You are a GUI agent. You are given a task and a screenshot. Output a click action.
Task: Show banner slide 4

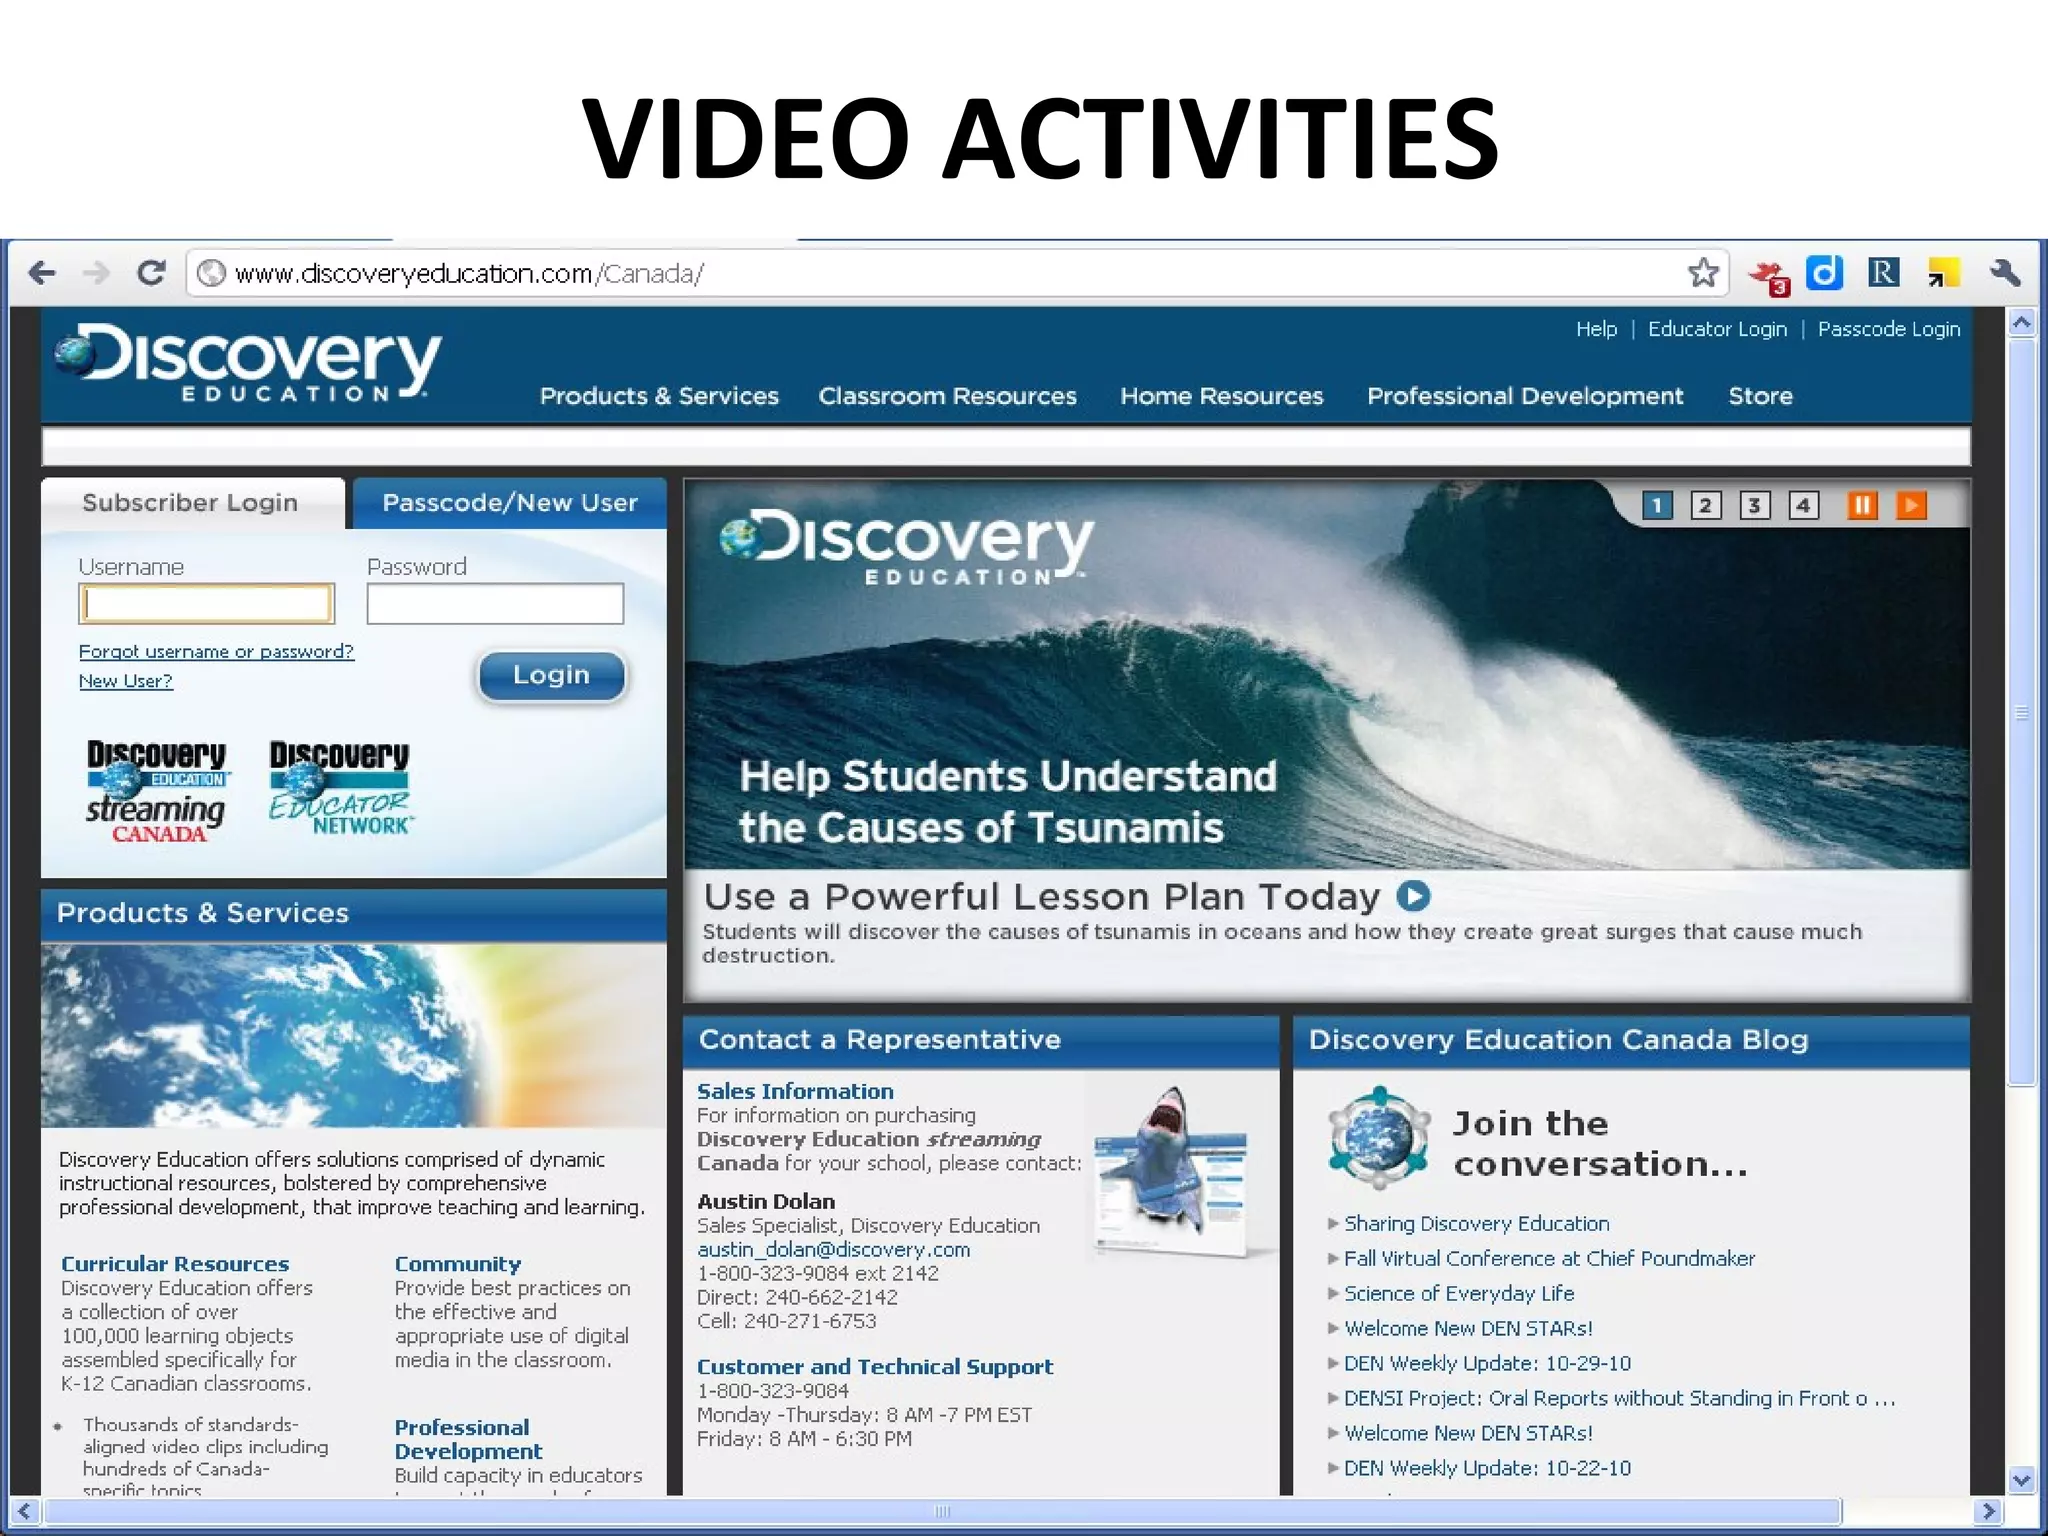coord(1804,505)
